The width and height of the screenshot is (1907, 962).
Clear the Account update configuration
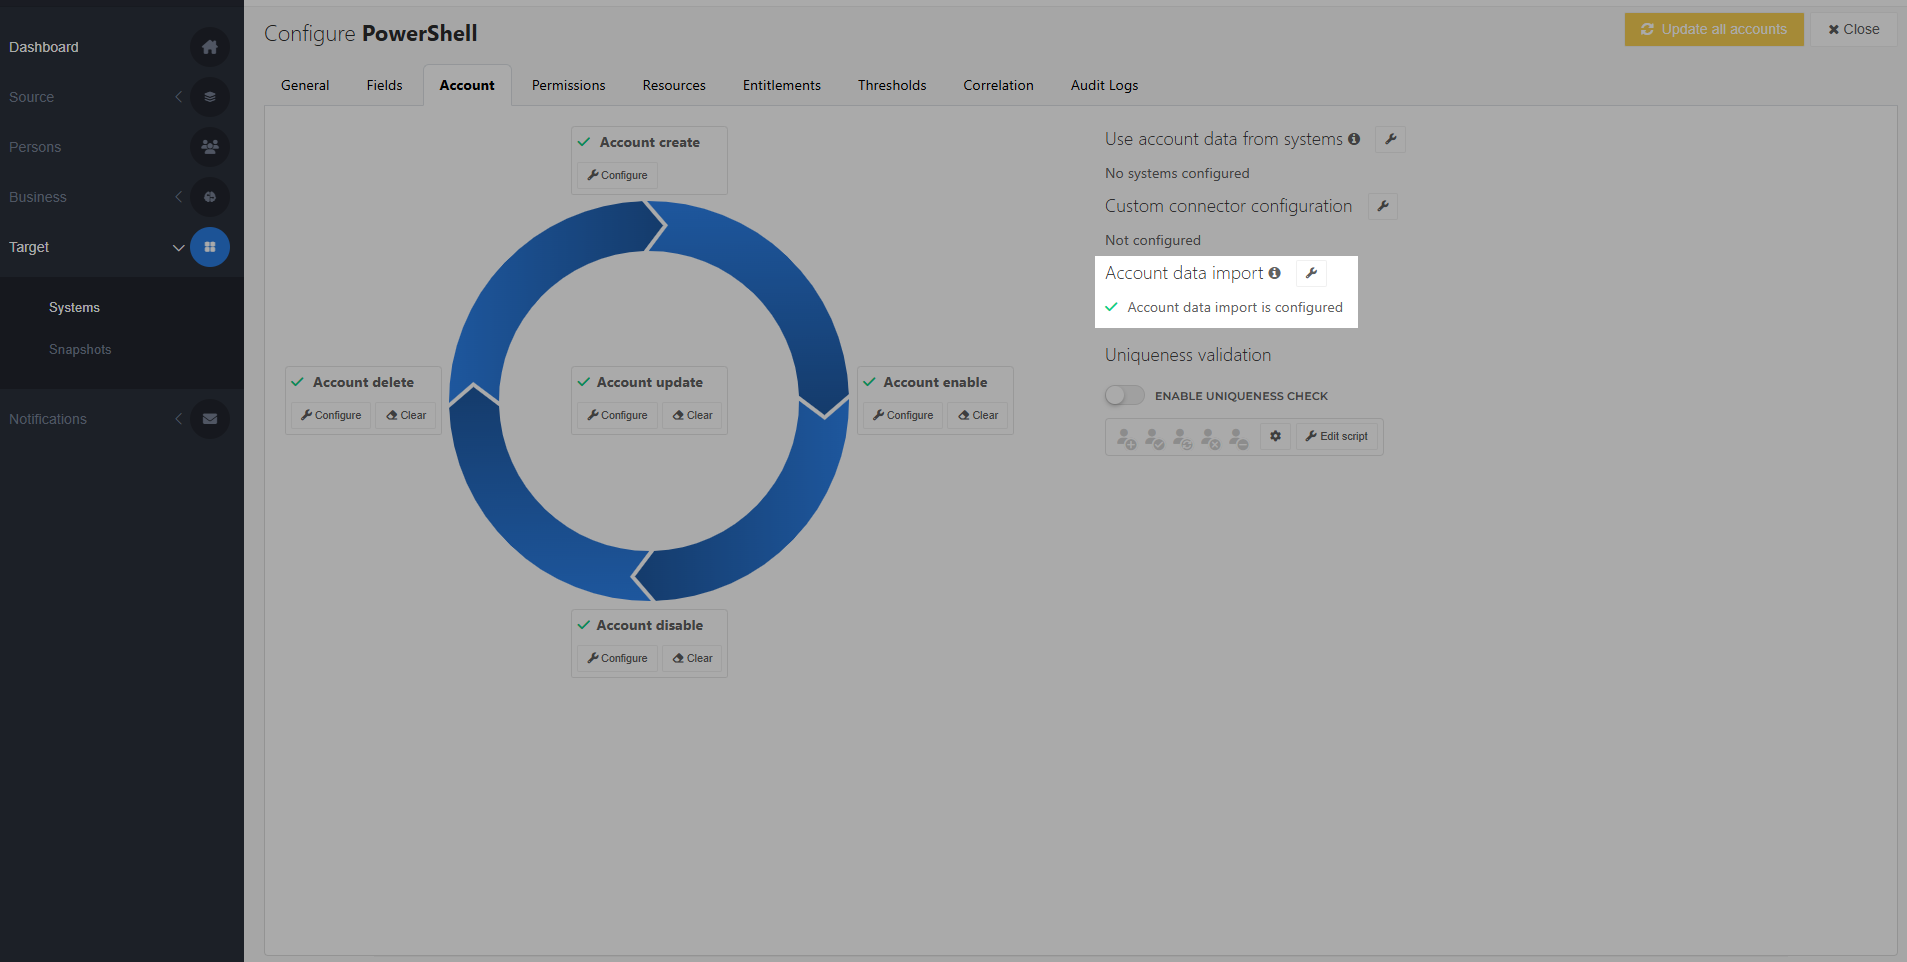pyautogui.click(x=692, y=415)
